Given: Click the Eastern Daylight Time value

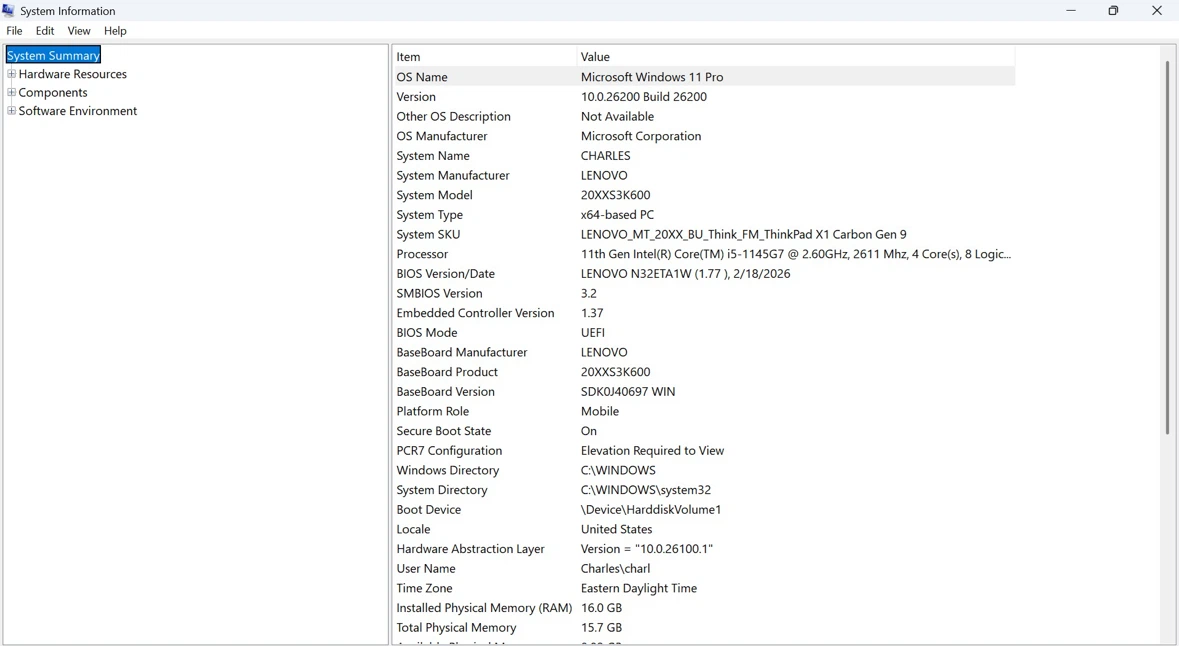Looking at the screenshot, I should tap(638, 588).
